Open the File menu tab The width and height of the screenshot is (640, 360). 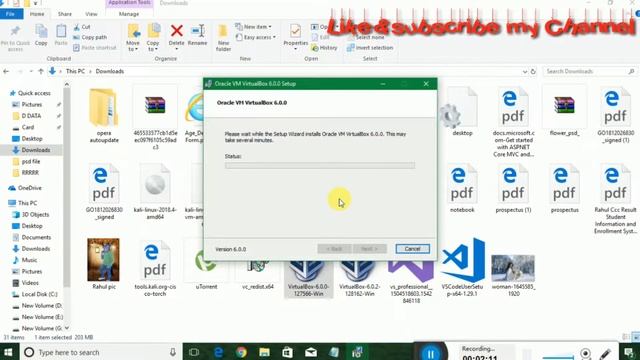(11, 14)
